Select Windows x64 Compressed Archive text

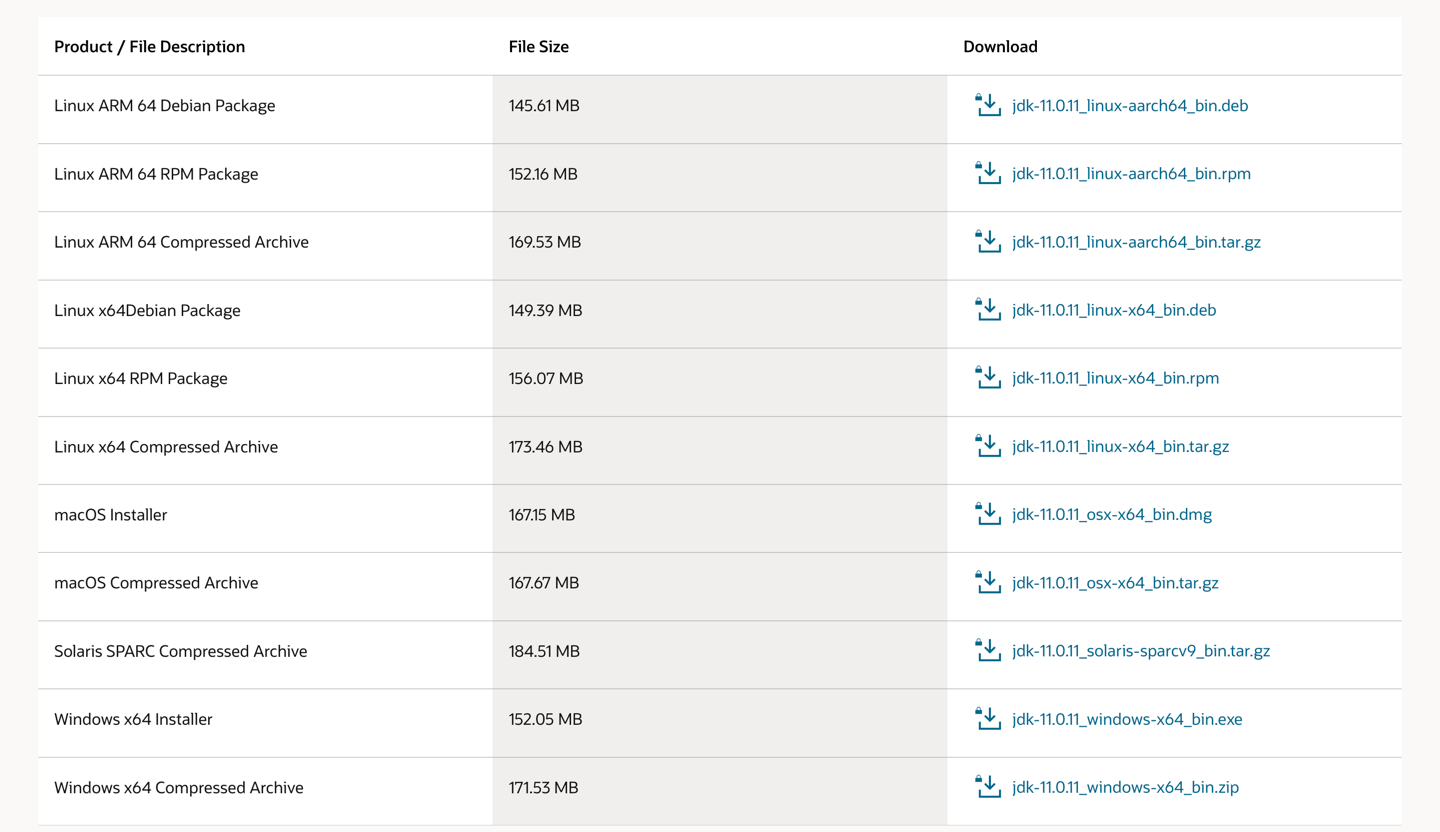click(179, 787)
